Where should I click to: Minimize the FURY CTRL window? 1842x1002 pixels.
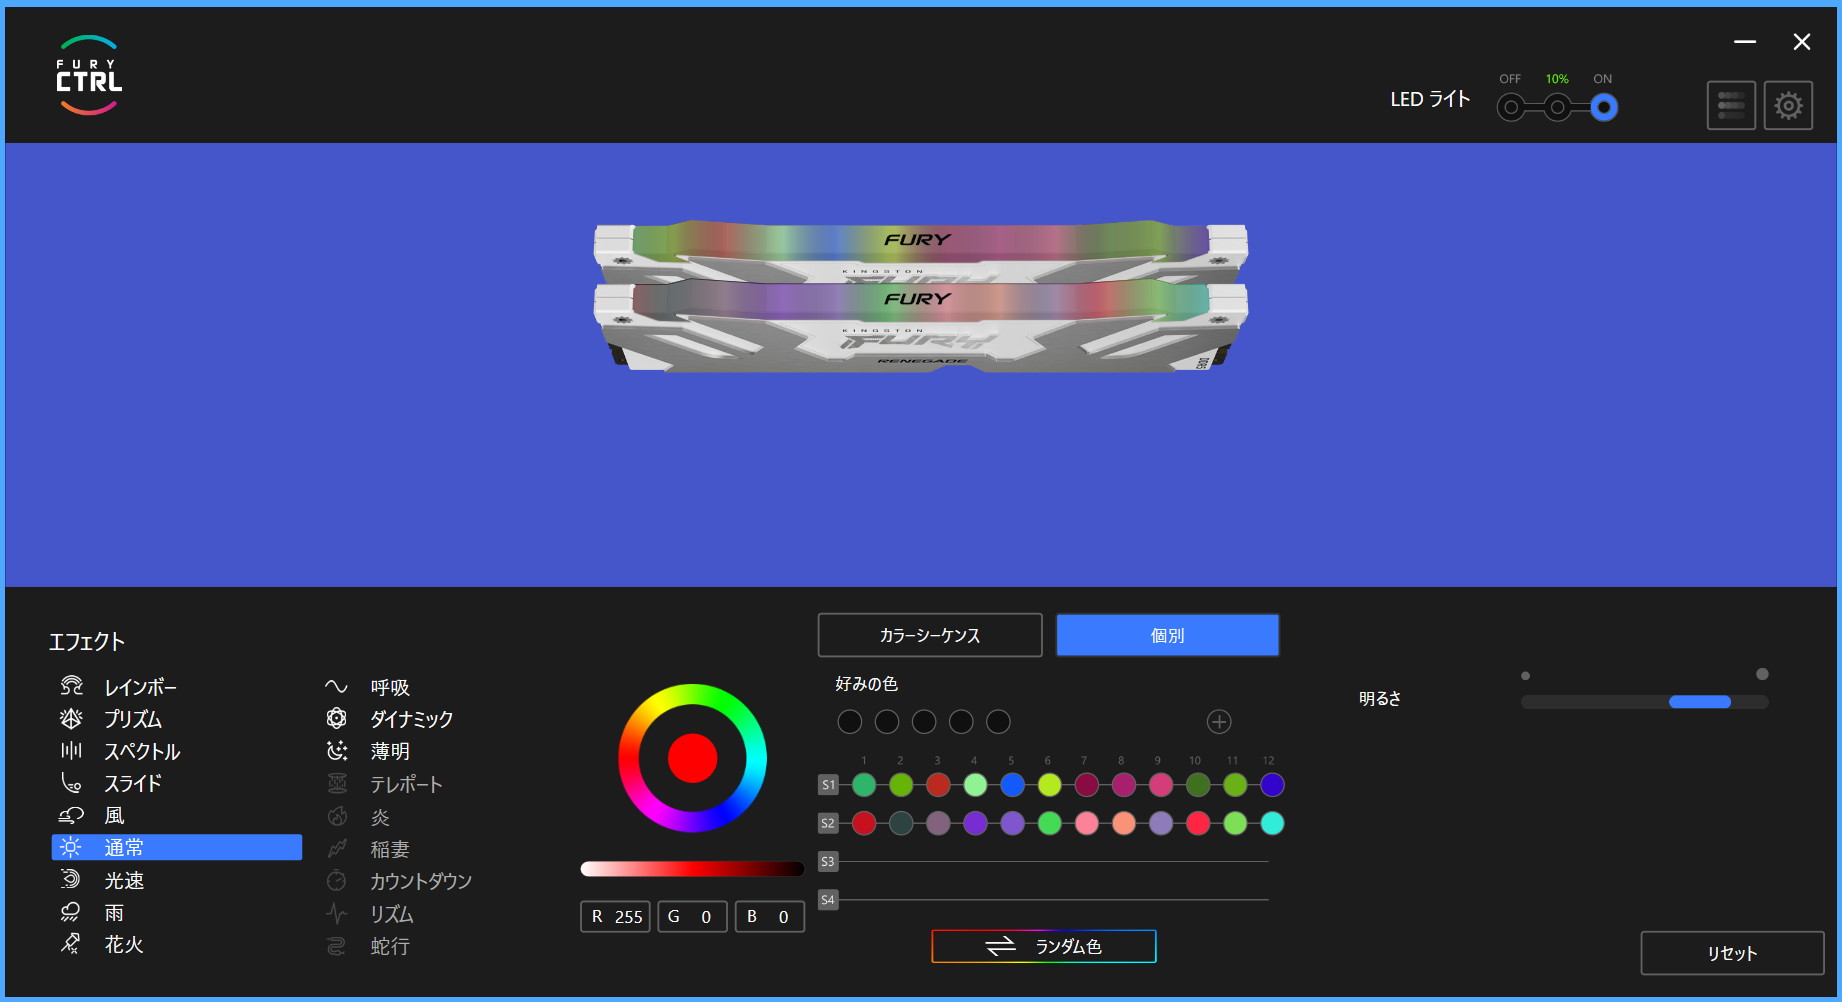pyautogui.click(x=1745, y=42)
